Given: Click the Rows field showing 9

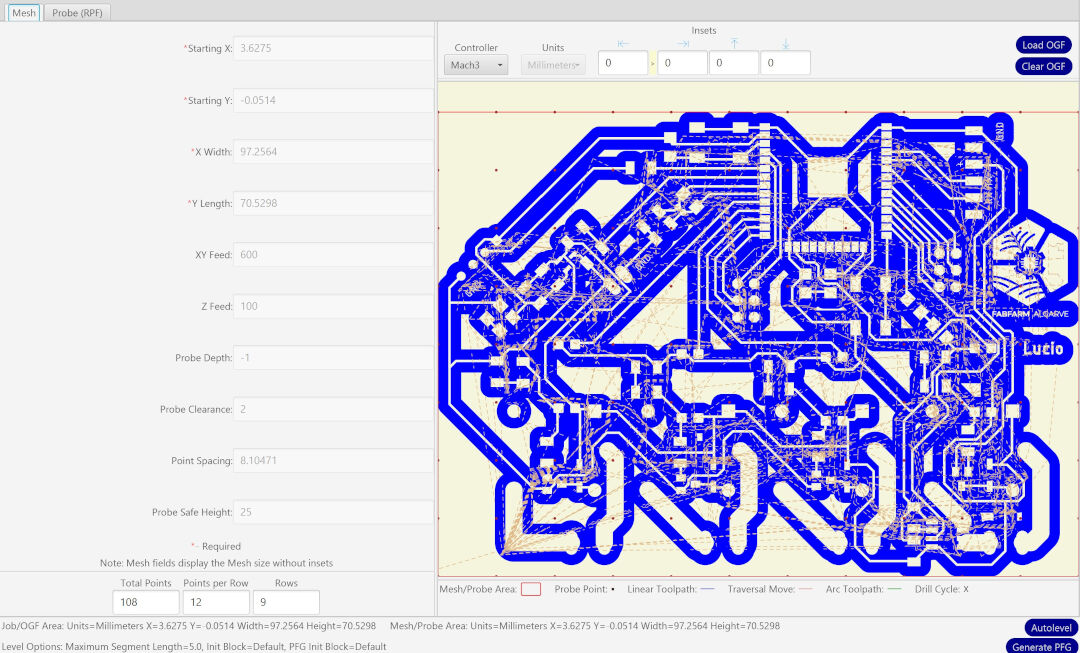Looking at the screenshot, I should (x=286, y=602).
